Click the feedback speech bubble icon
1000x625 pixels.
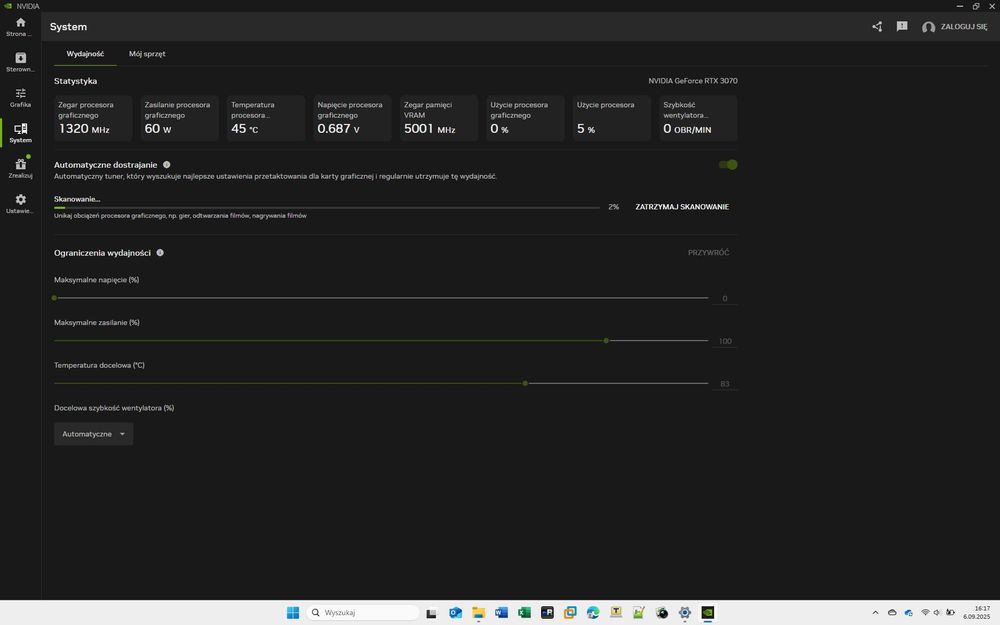pyautogui.click(x=902, y=27)
